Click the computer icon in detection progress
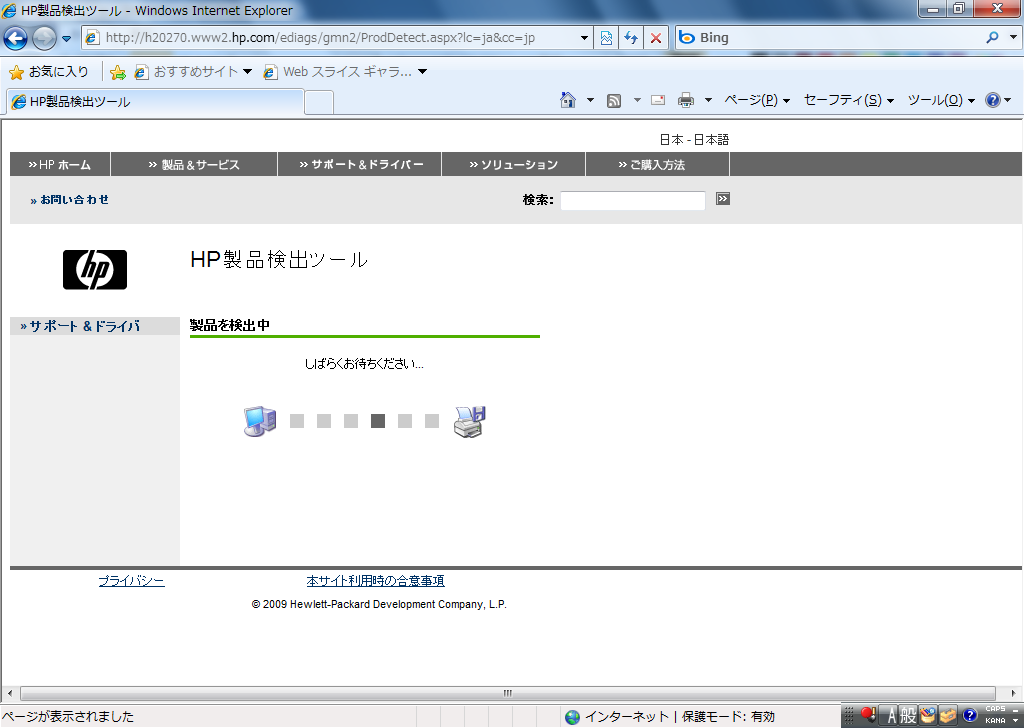The height and width of the screenshot is (728, 1024). point(260,421)
